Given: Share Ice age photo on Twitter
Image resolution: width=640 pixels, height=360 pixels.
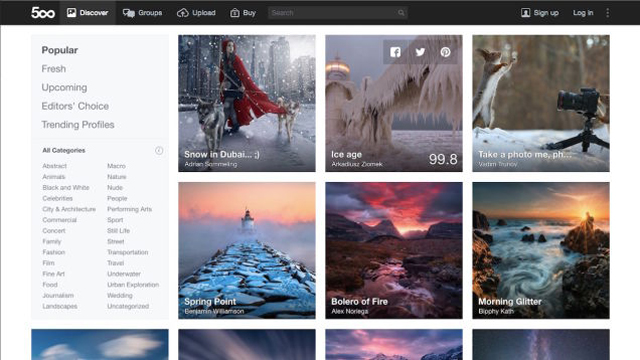Looking at the screenshot, I should [x=420, y=52].
